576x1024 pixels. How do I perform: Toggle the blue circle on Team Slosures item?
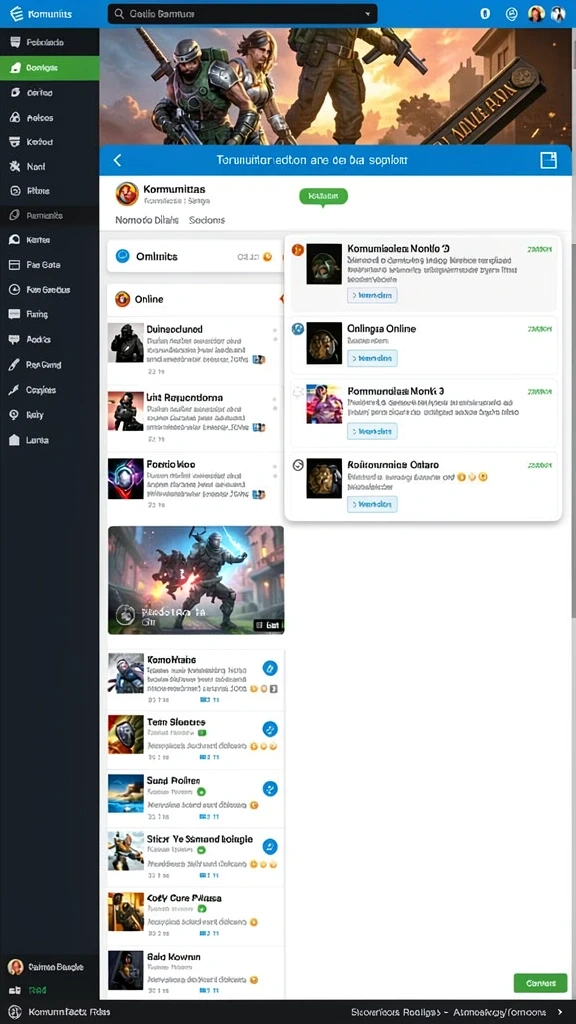coord(270,729)
